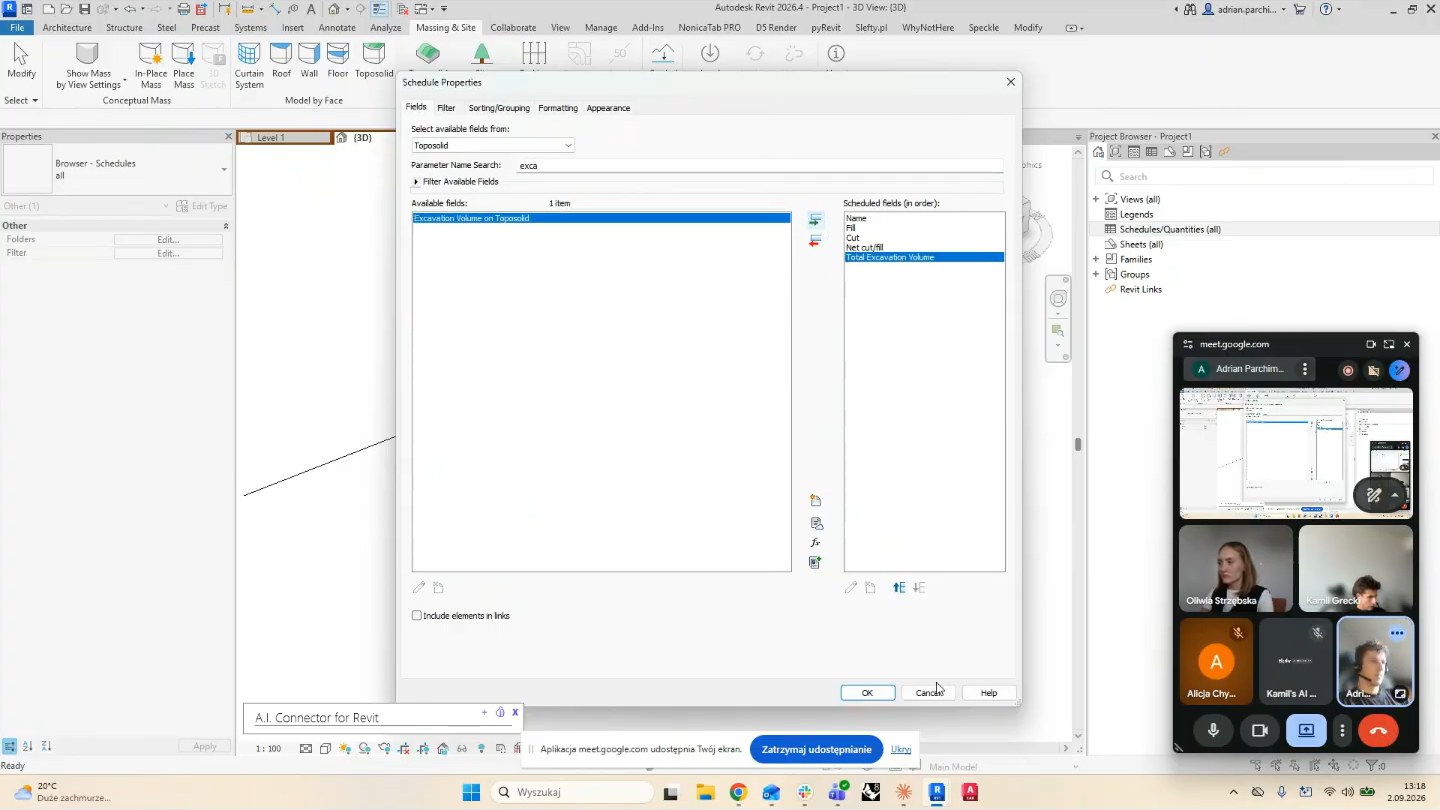The height and width of the screenshot is (810, 1440).
Task: Click Cancel in Schedule Properties
Action: [928, 693]
